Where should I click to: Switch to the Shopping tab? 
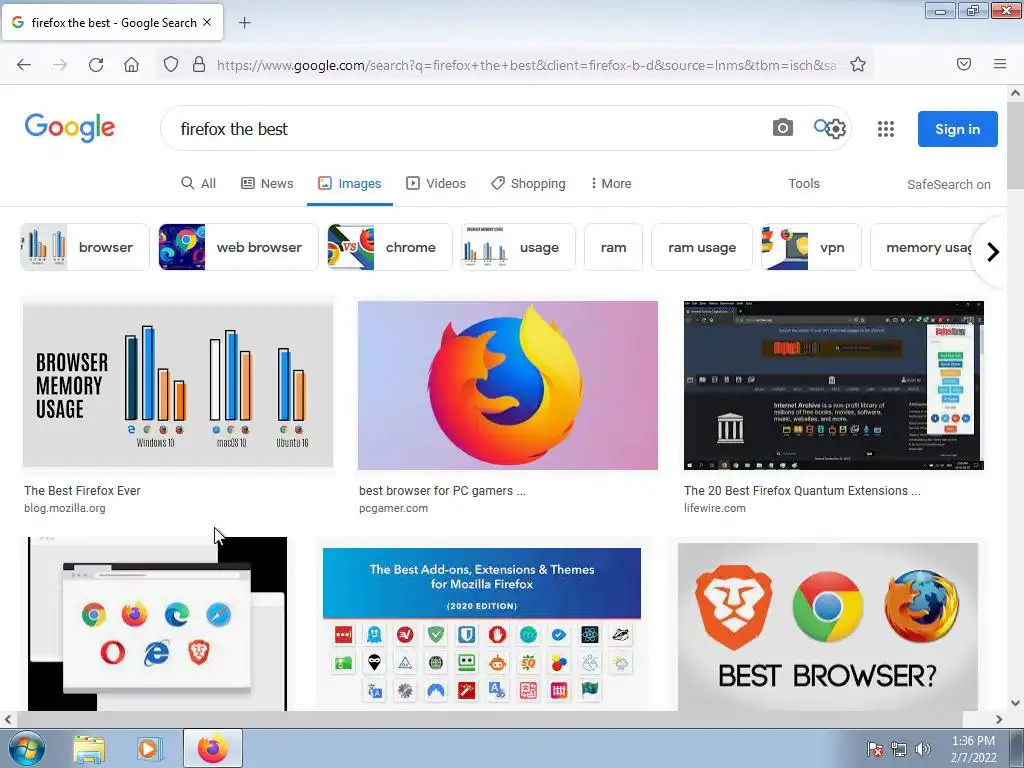pos(528,184)
